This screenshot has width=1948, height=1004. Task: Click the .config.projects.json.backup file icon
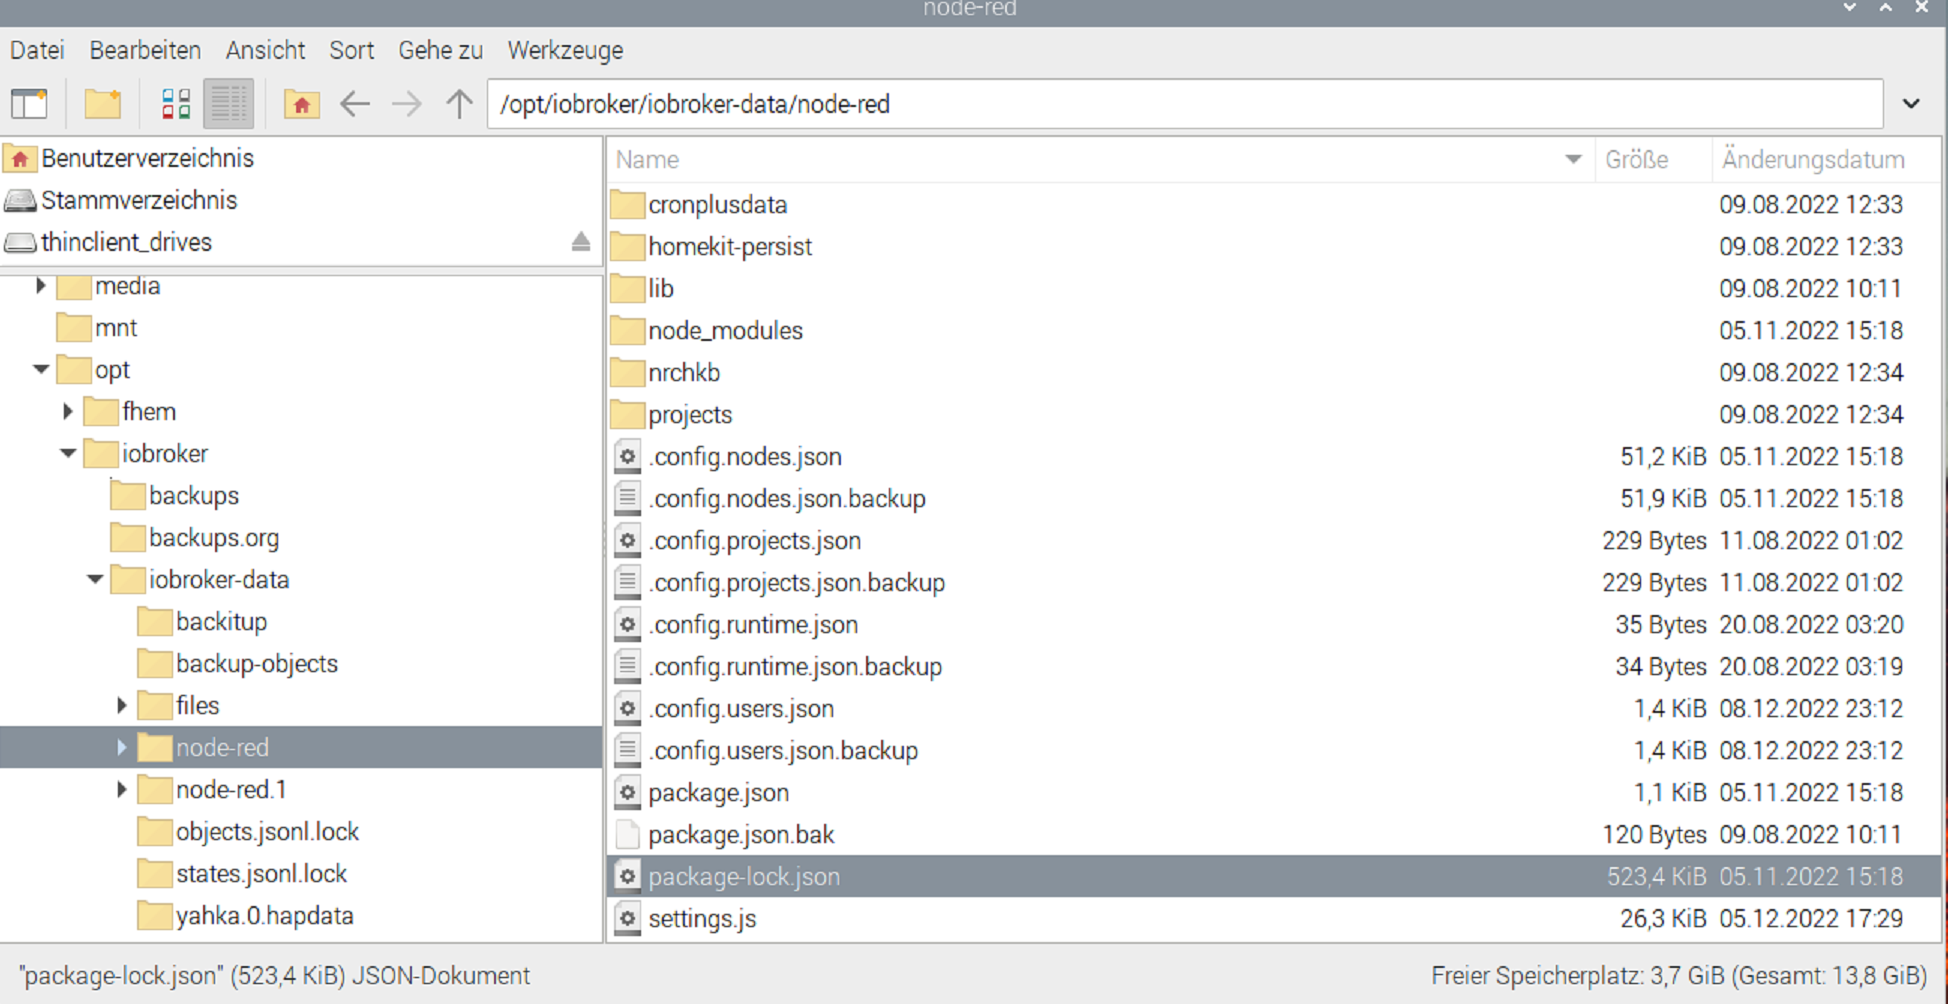pos(627,583)
